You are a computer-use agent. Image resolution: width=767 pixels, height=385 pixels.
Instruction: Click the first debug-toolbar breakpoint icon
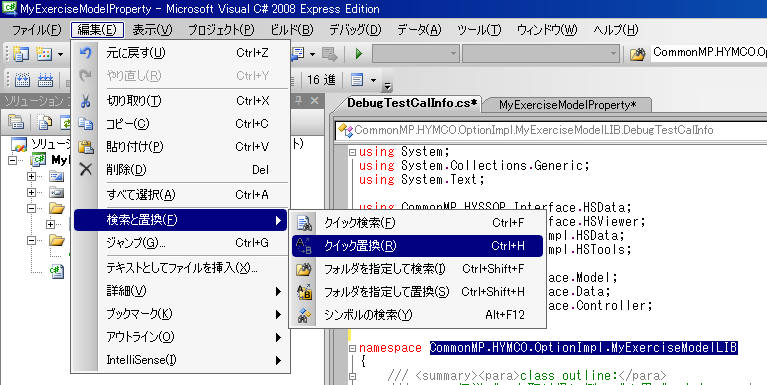(x=23, y=80)
